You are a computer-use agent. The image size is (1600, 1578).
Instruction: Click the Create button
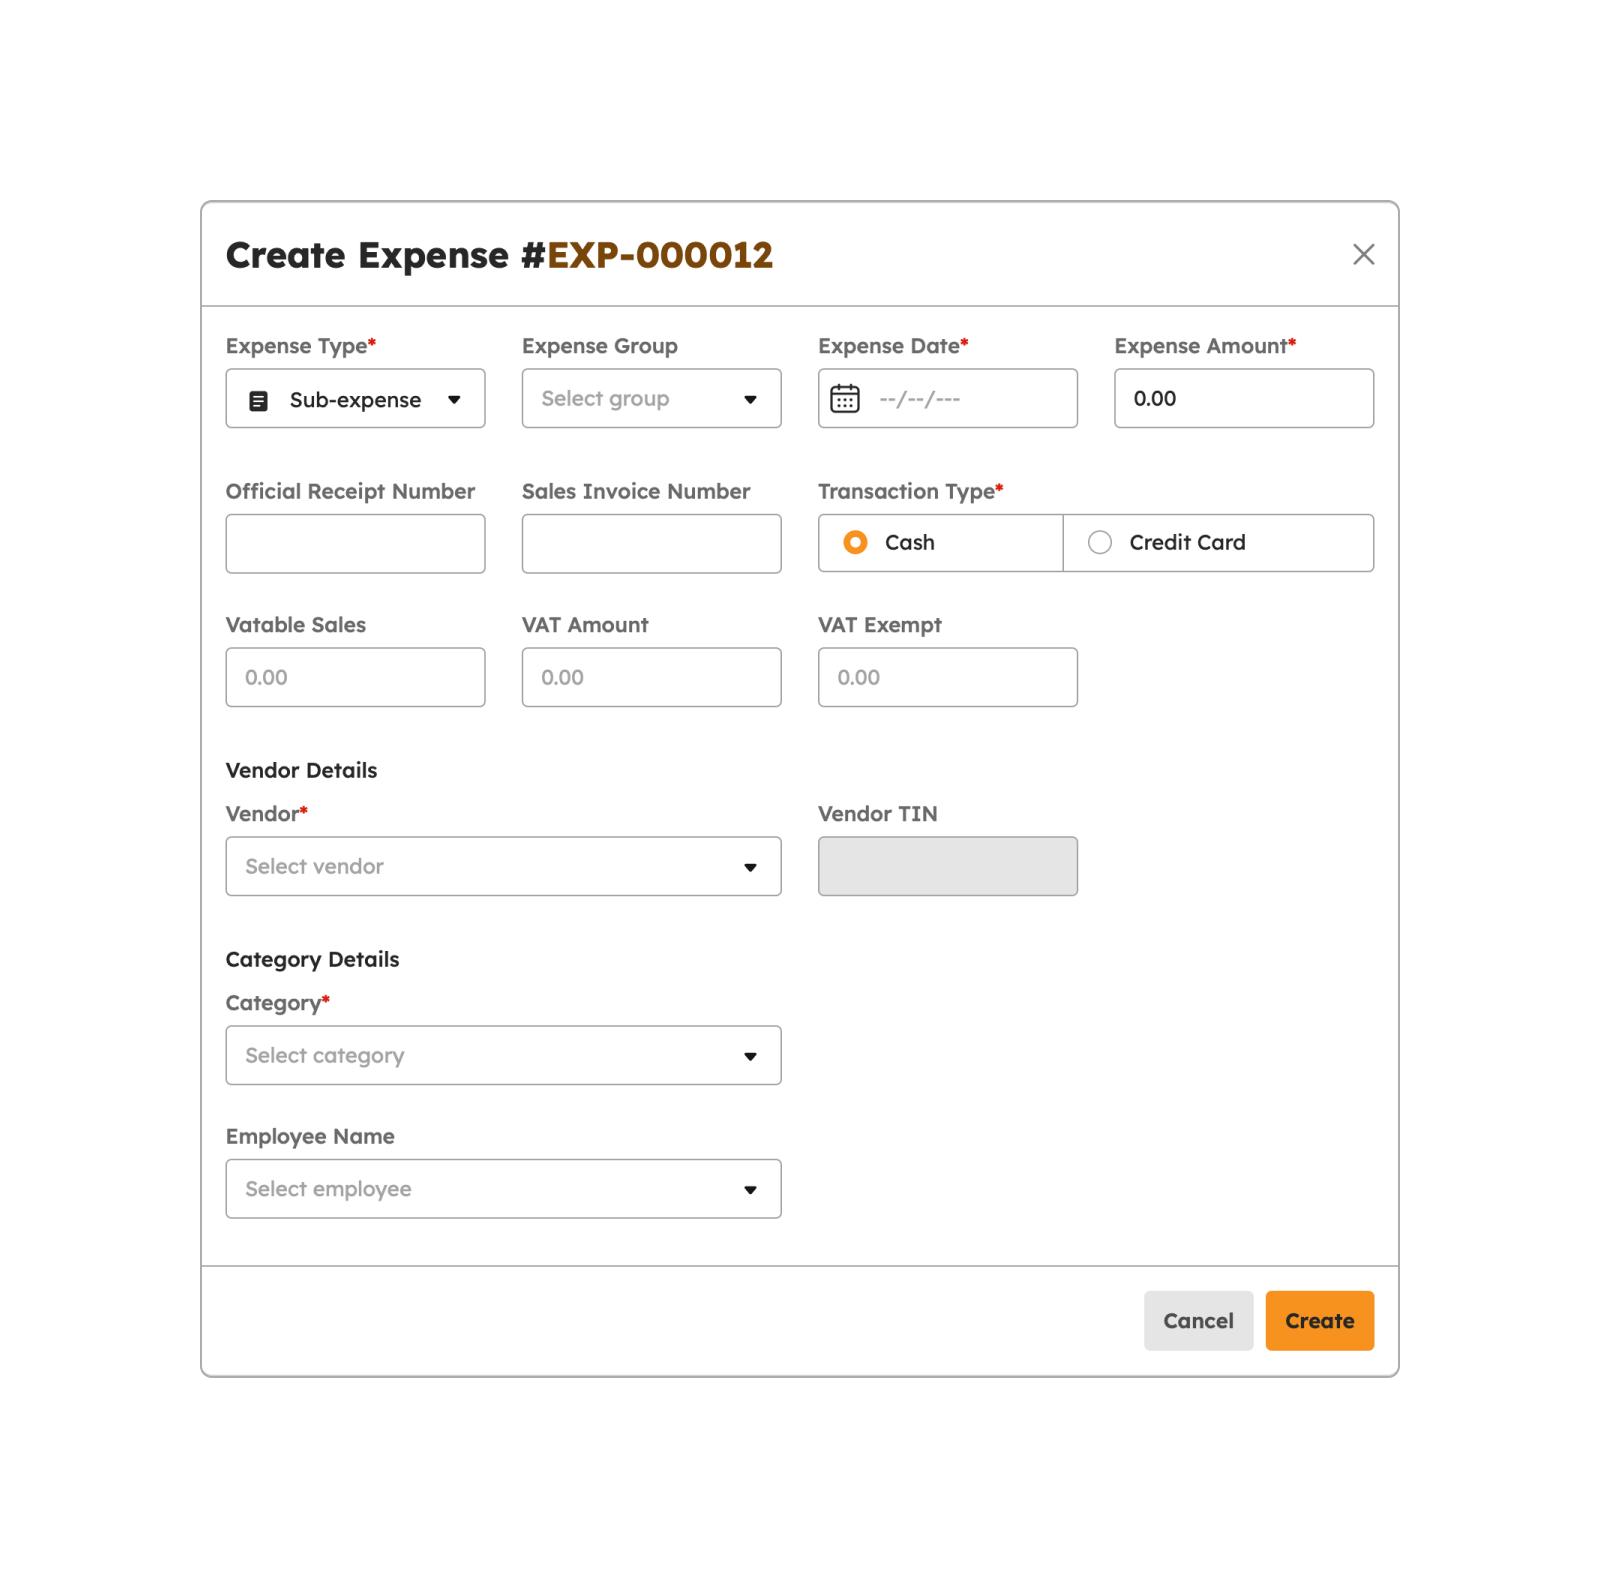point(1319,1321)
